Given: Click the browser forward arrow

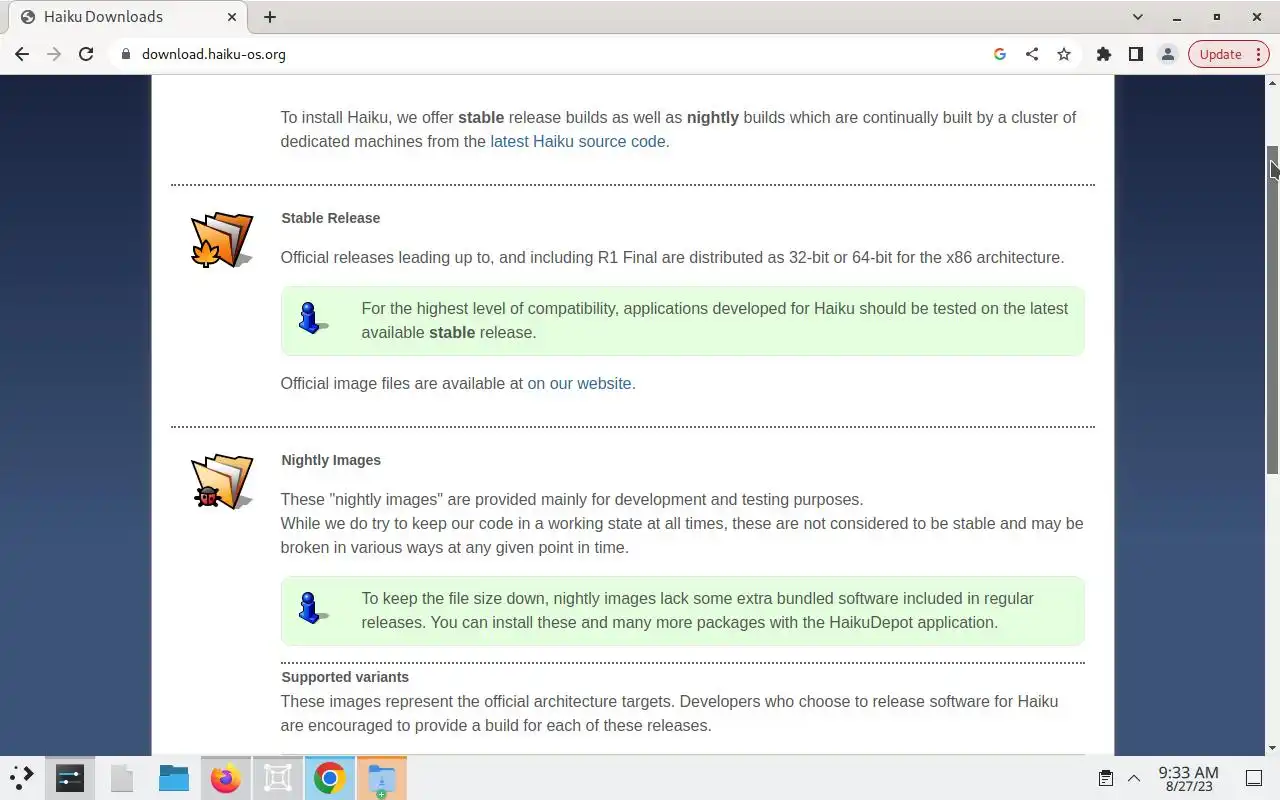Looking at the screenshot, I should pos(54,54).
